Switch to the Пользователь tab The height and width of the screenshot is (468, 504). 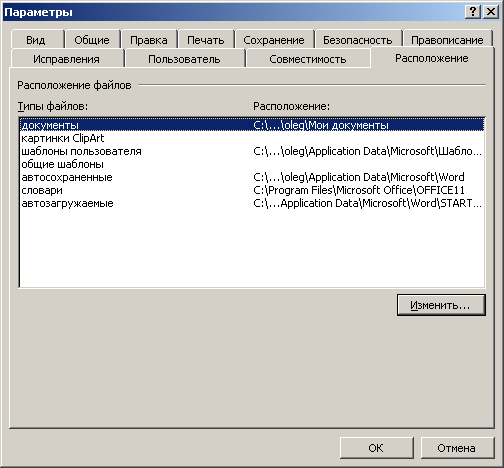pos(184,59)
